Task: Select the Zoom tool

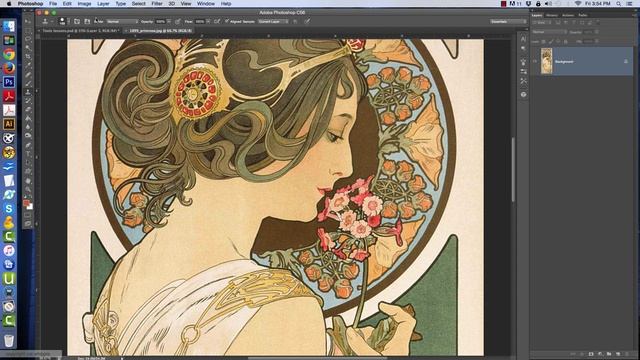Action: point(28,189)
